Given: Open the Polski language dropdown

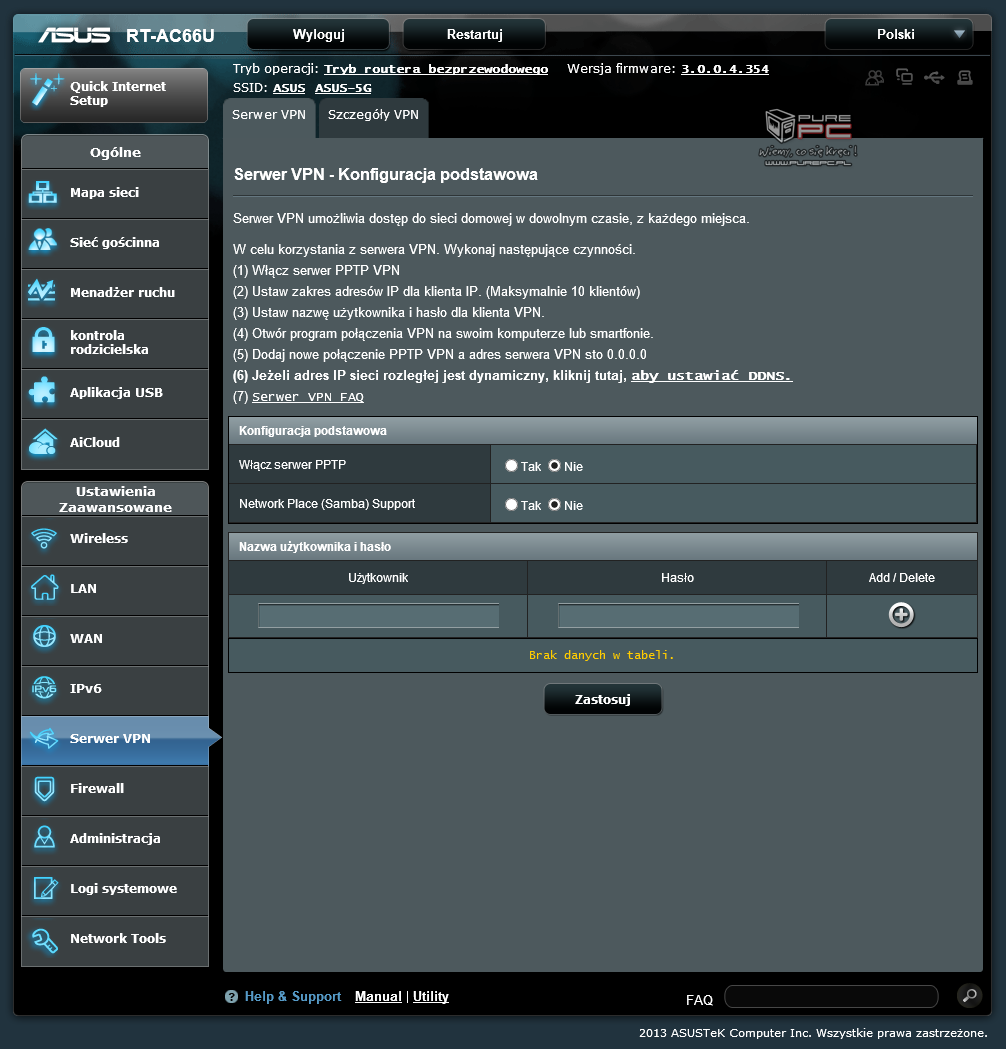Looking at the screenshot, I should (898, 34).
